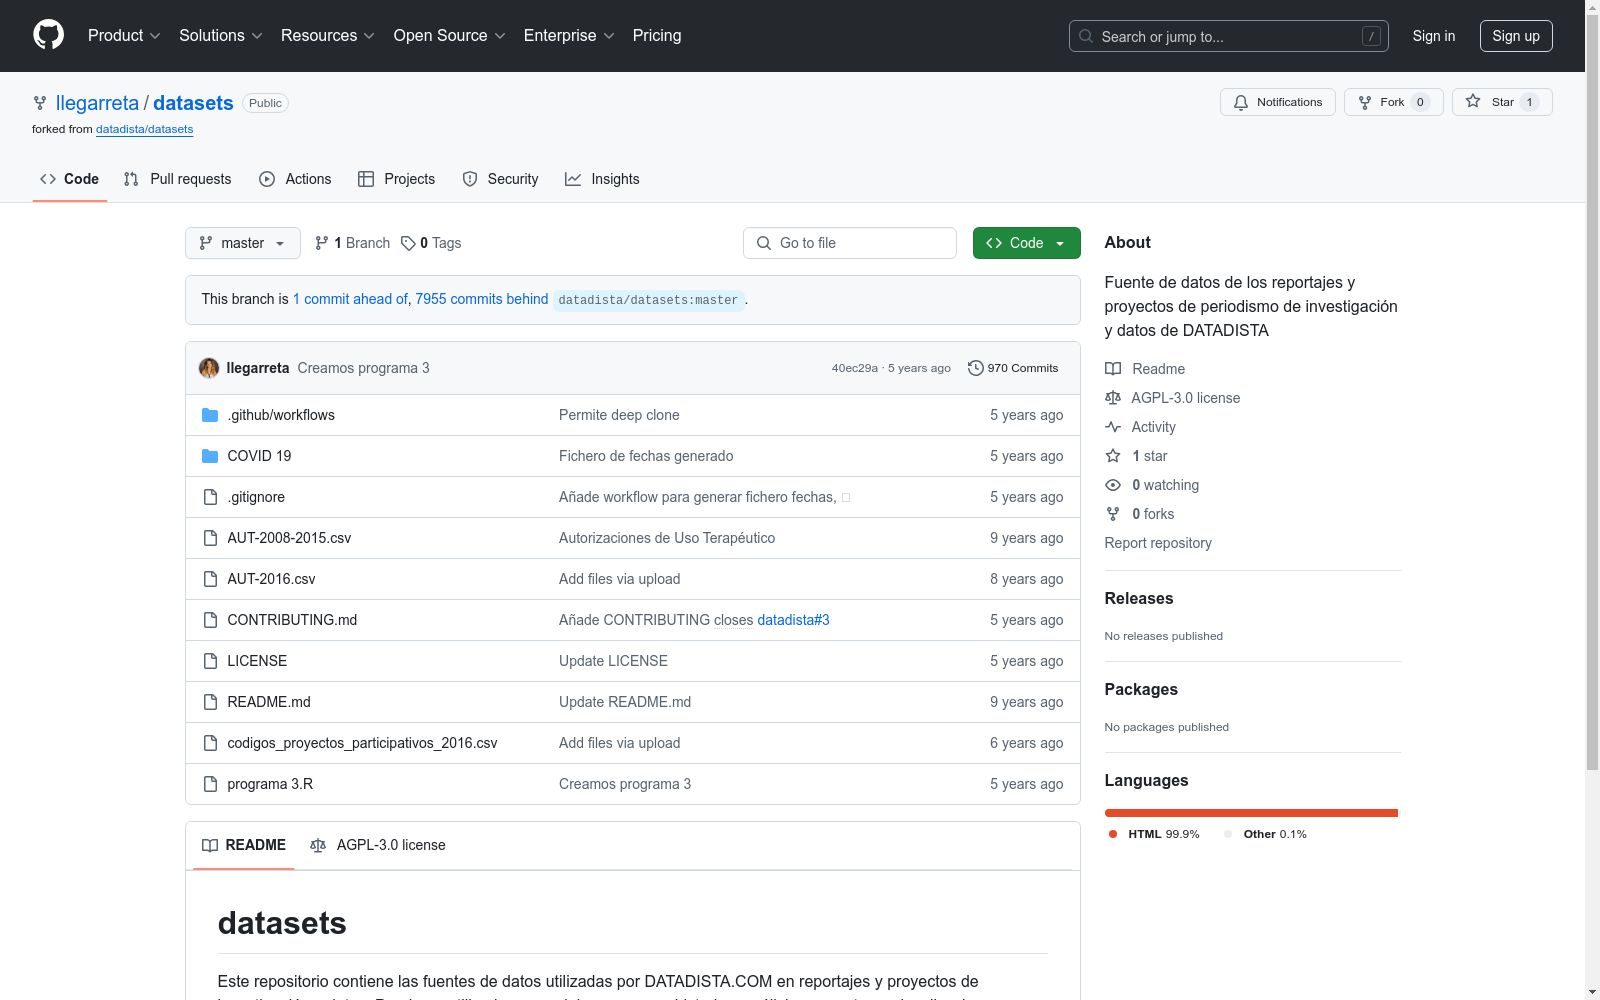Click the notifications bell icon
This screenshot has height=1000, width=1600.
1241,102
